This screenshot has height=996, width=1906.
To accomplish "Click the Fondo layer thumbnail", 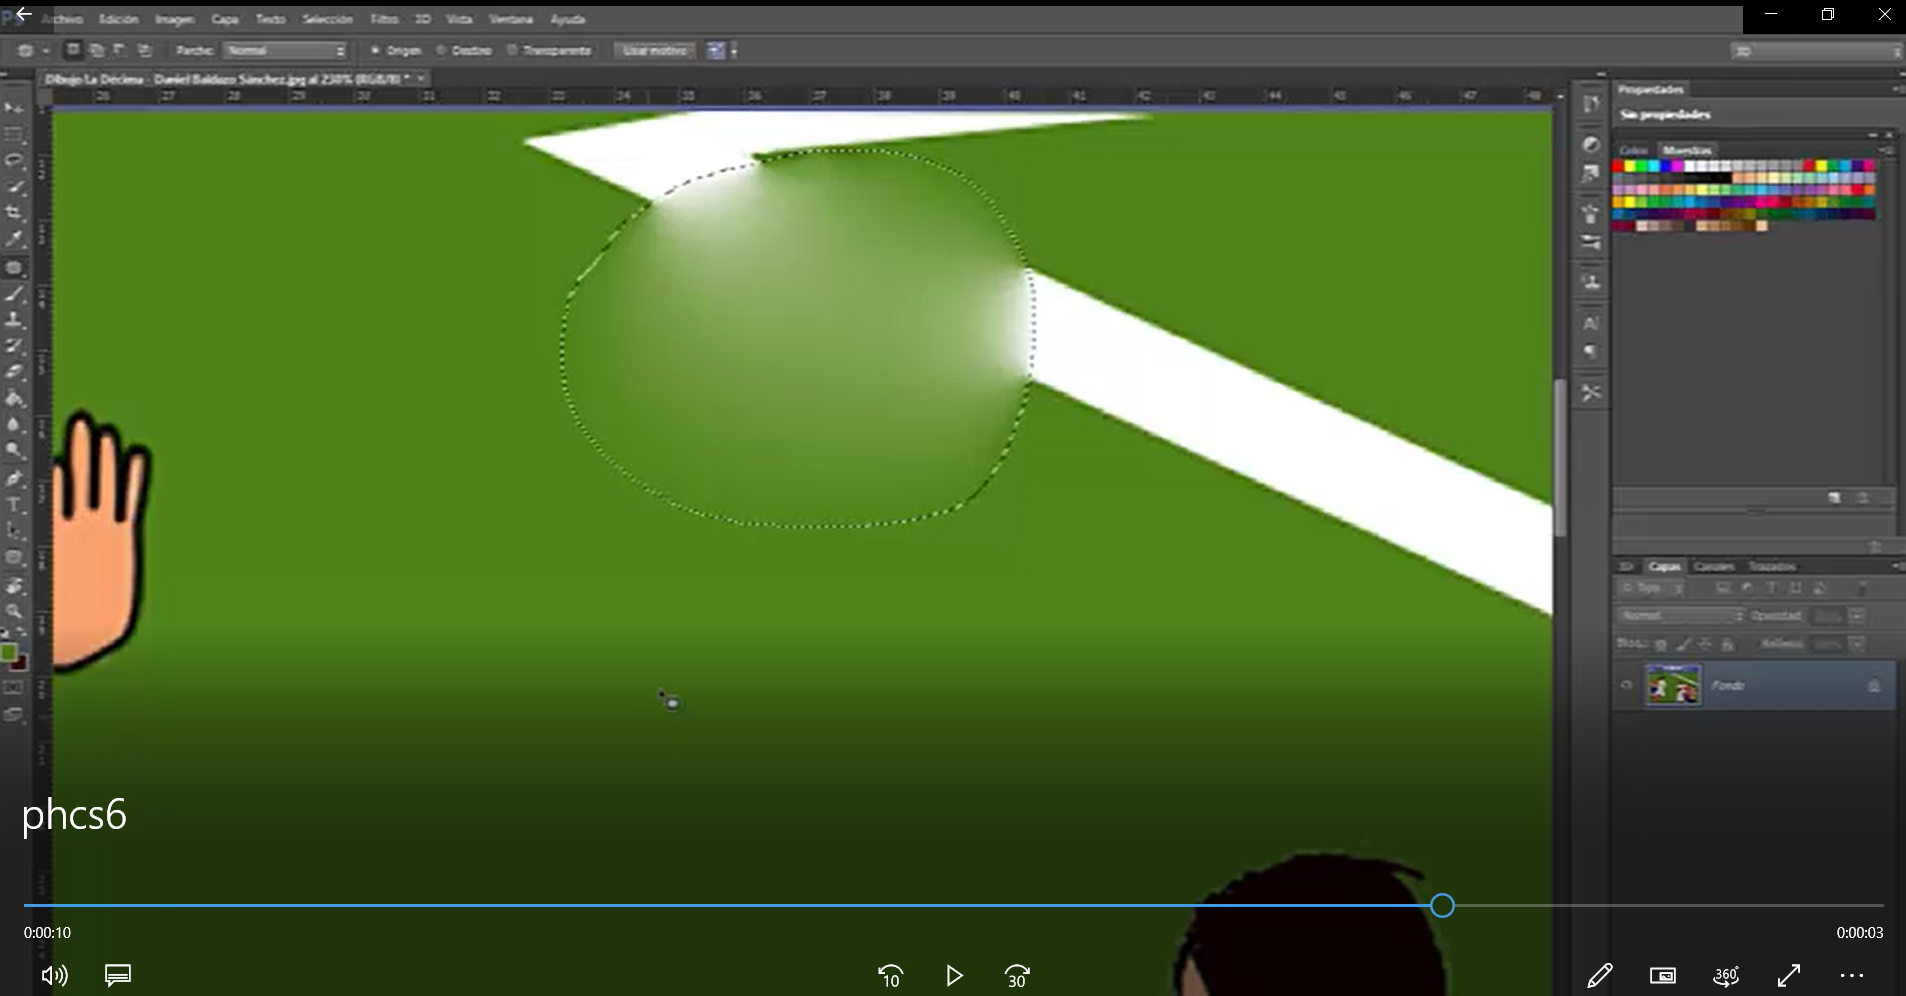I will 1673,685.
